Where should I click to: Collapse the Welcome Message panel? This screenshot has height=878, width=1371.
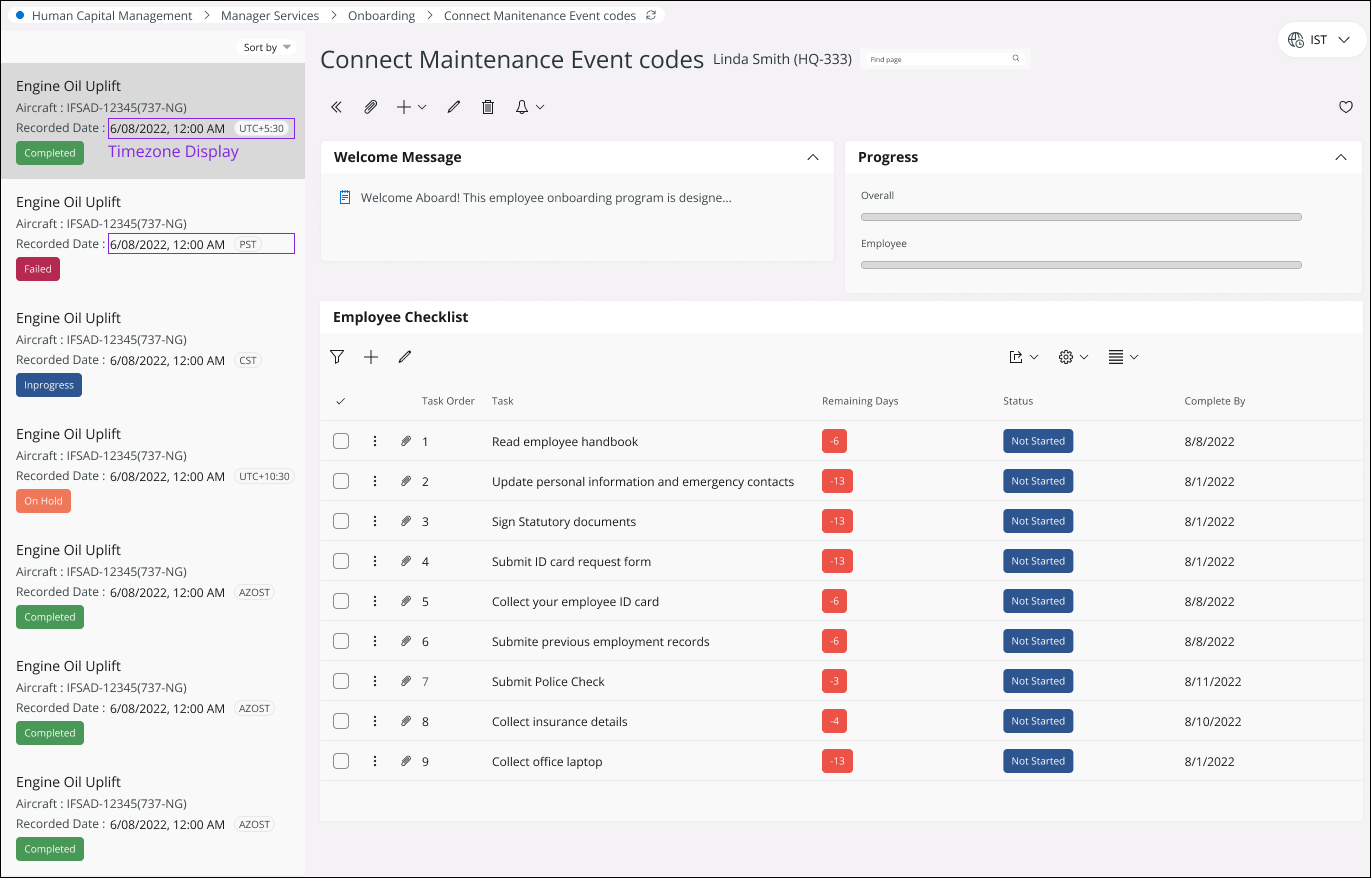813,157
